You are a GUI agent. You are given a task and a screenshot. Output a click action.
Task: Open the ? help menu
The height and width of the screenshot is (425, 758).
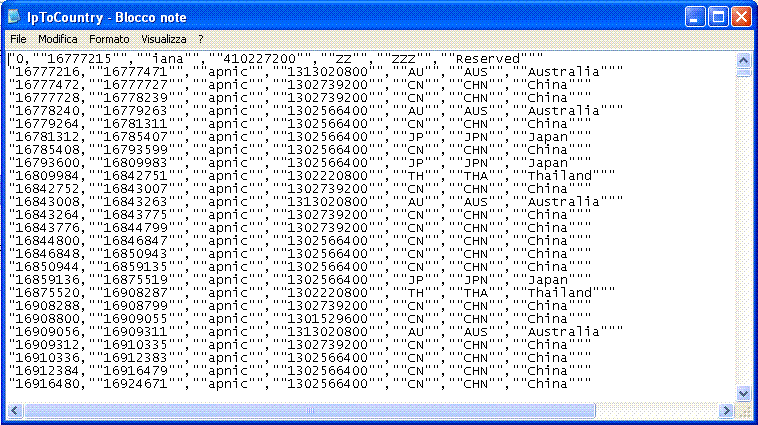pos(201,39)
